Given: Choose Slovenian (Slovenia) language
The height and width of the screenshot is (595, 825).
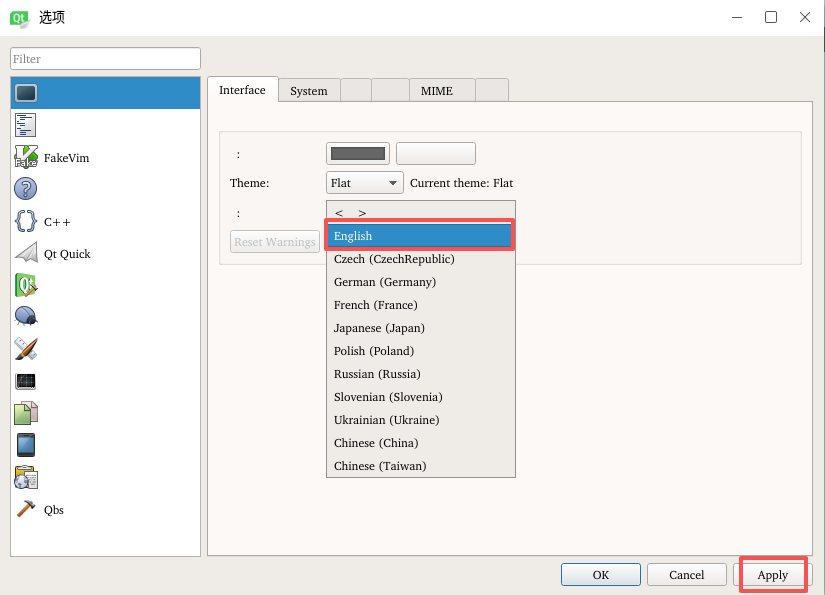Looking at the screenshot, I should point(420,397).
